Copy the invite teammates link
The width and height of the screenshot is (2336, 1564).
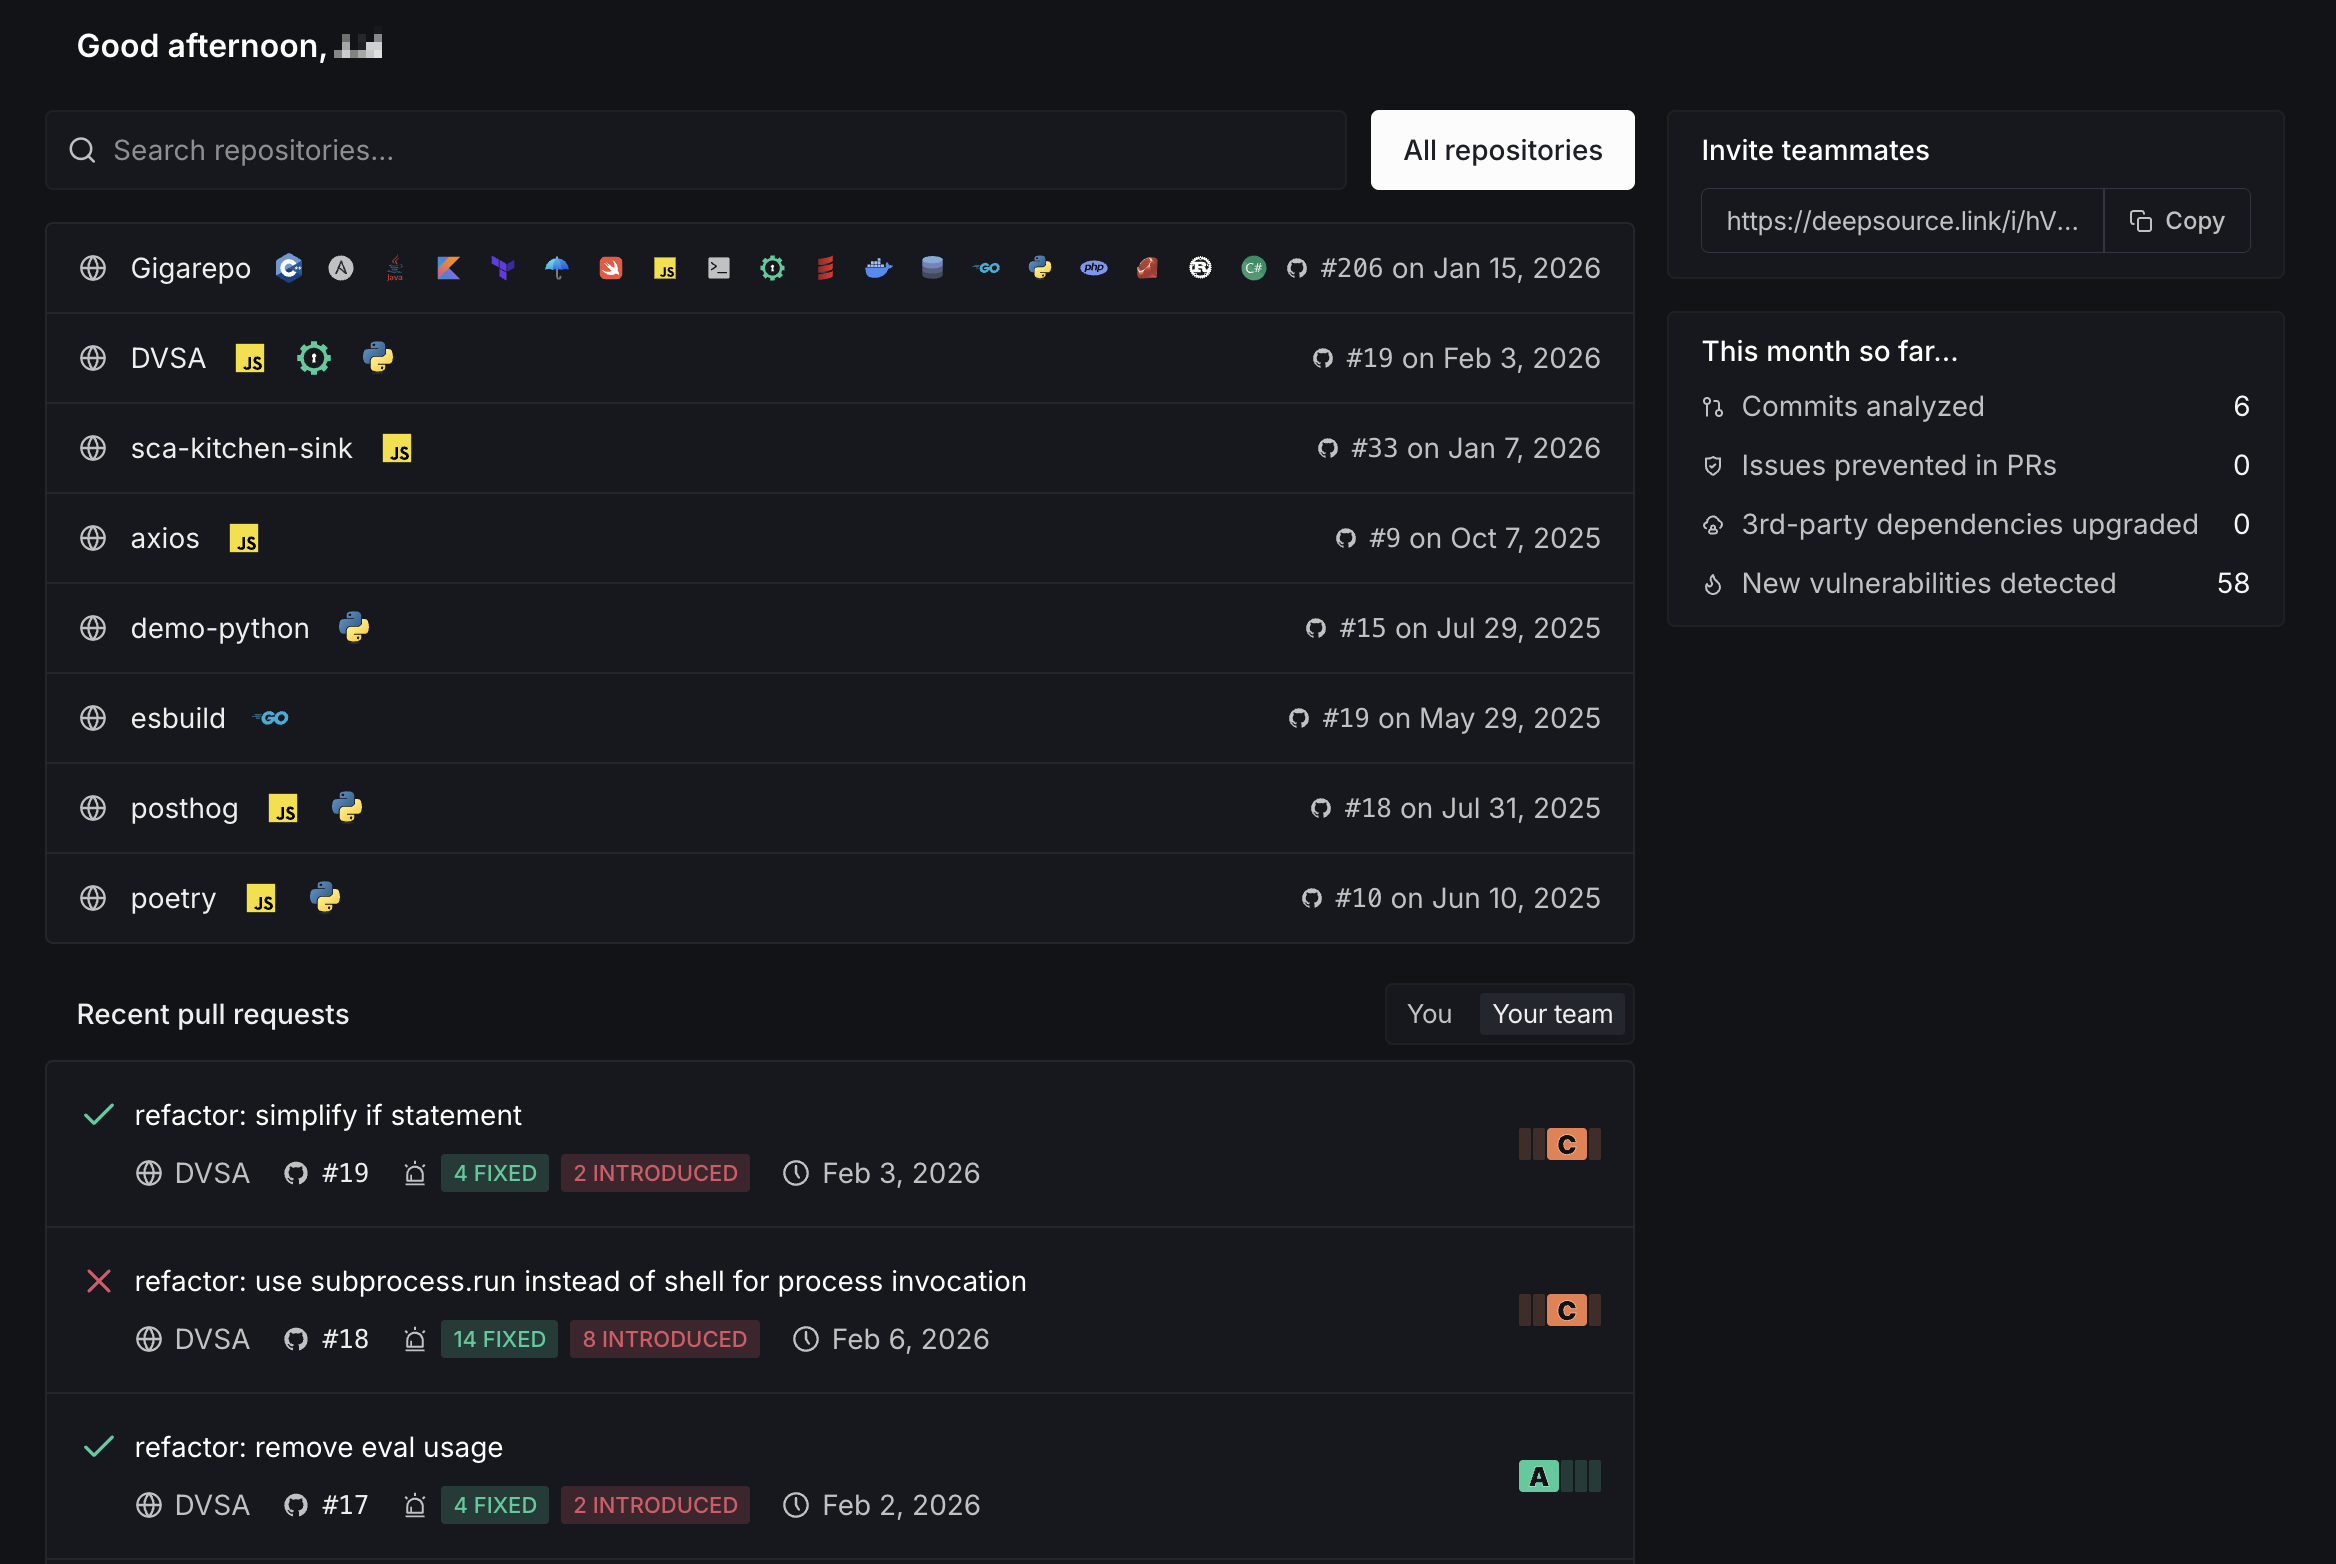(x=2177, y=221)
